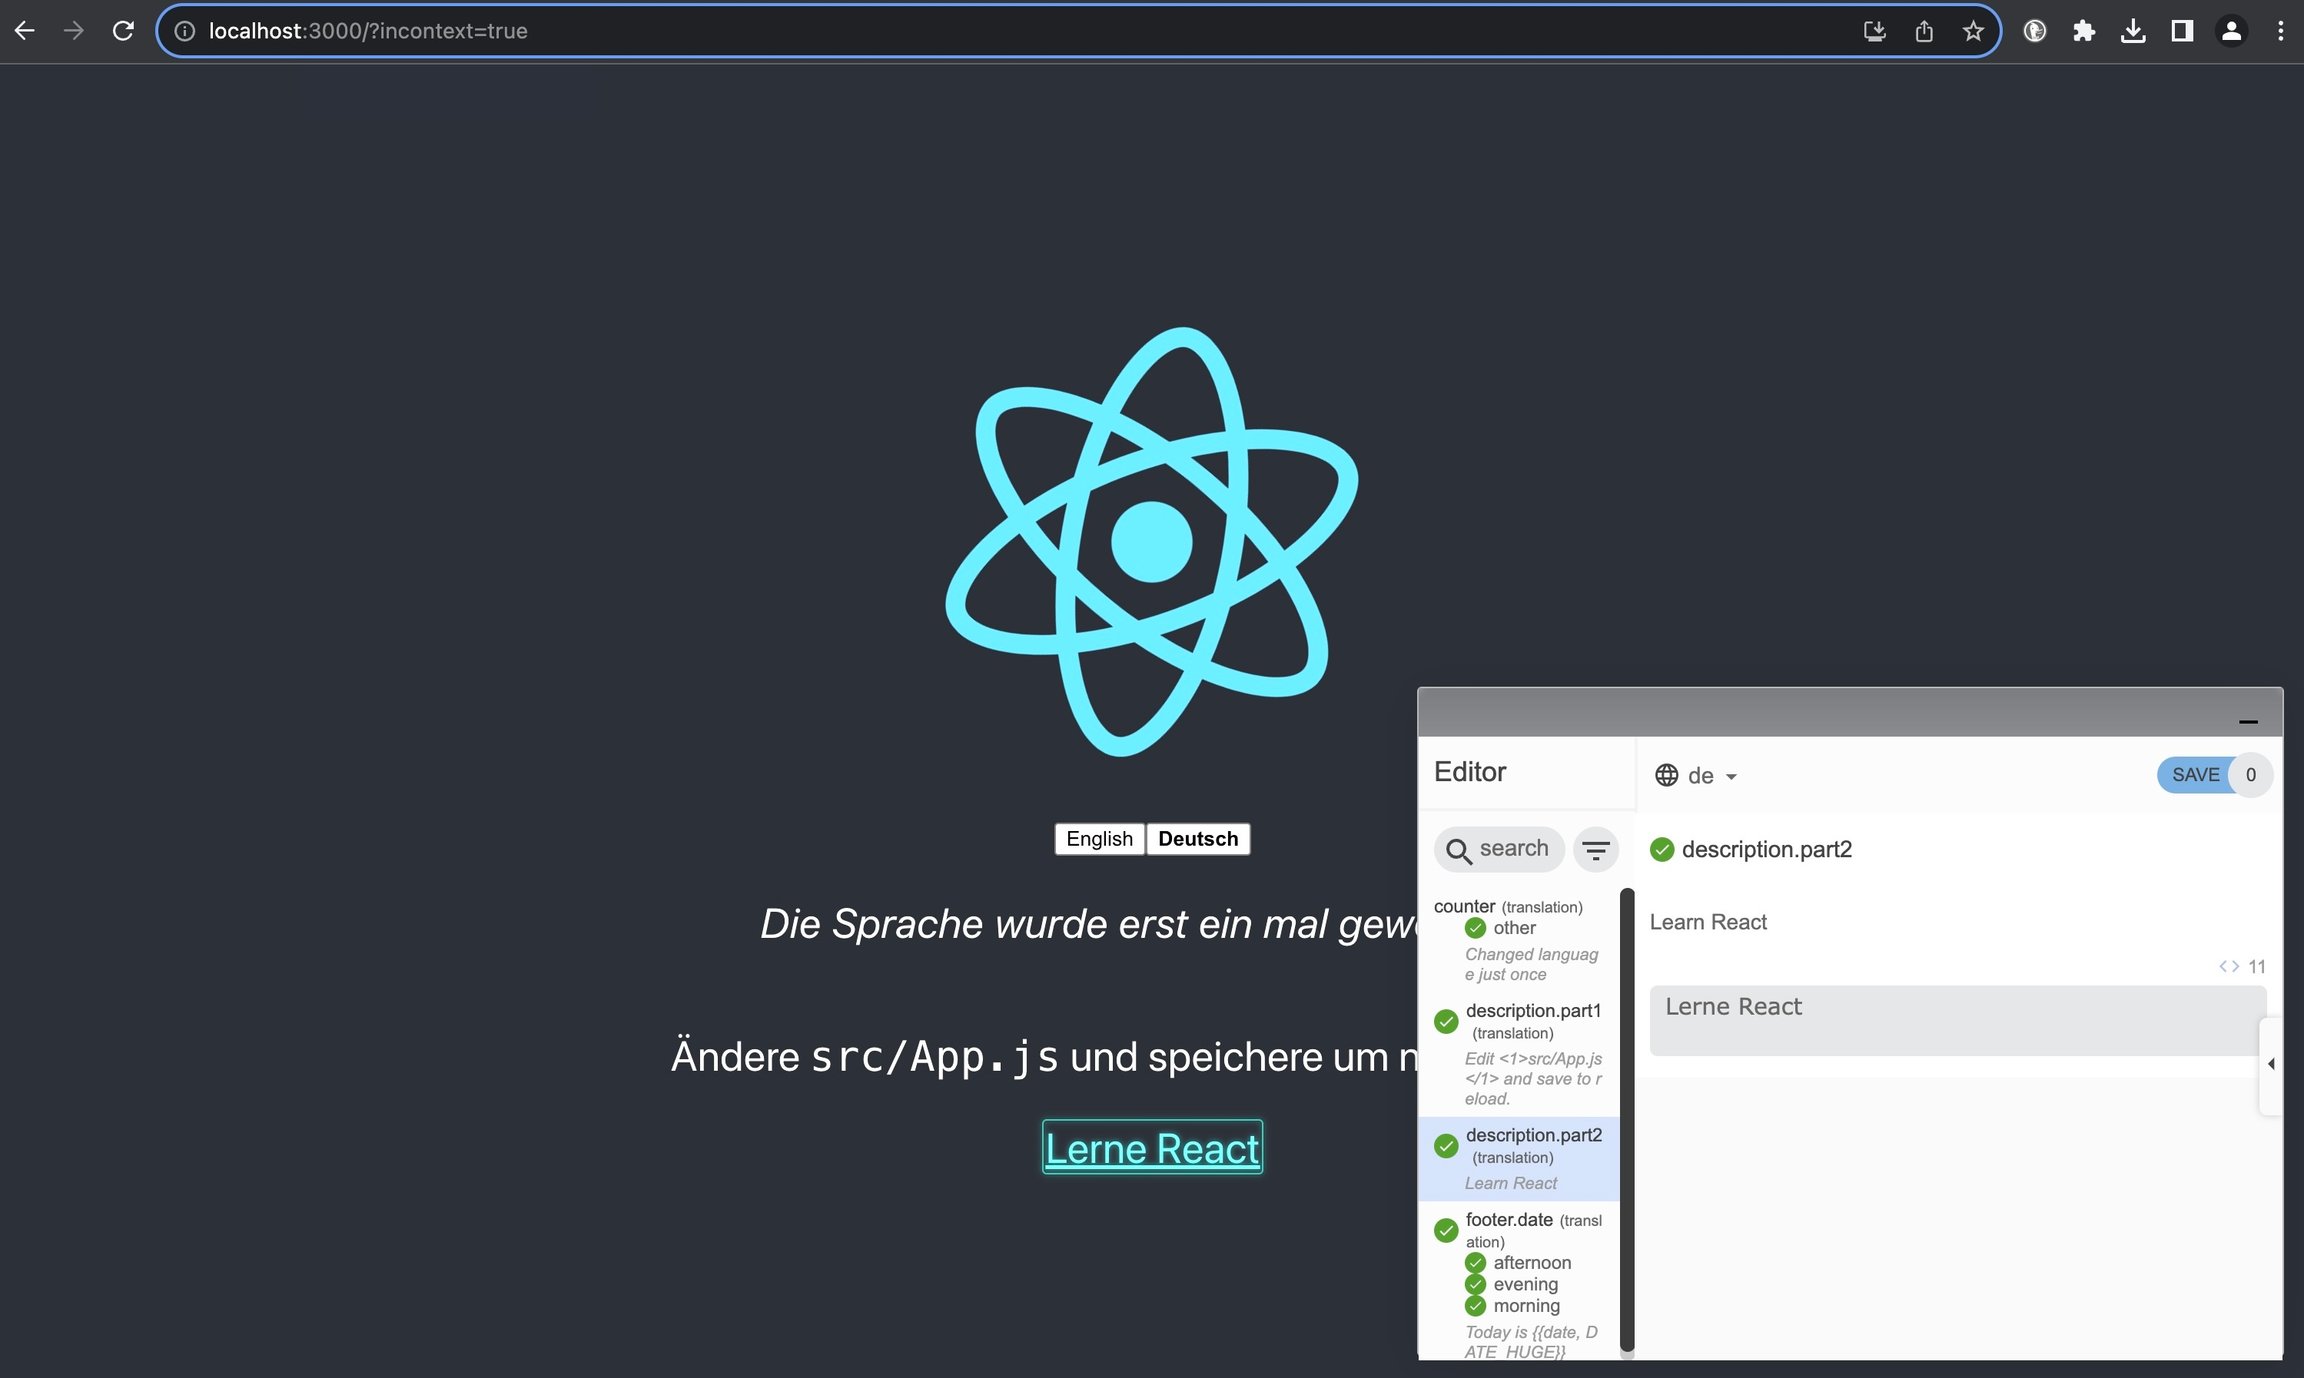Bookmark page with star icon

point(1972,31)
